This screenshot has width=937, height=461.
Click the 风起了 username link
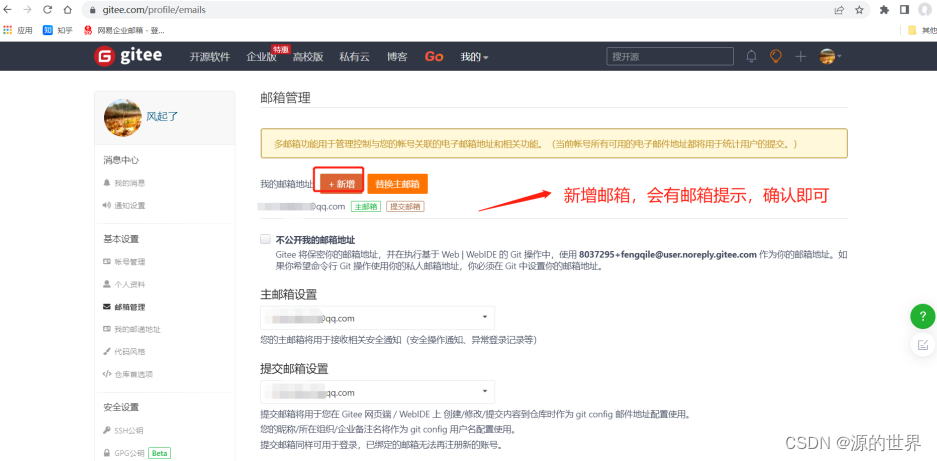tap(163, 117)
